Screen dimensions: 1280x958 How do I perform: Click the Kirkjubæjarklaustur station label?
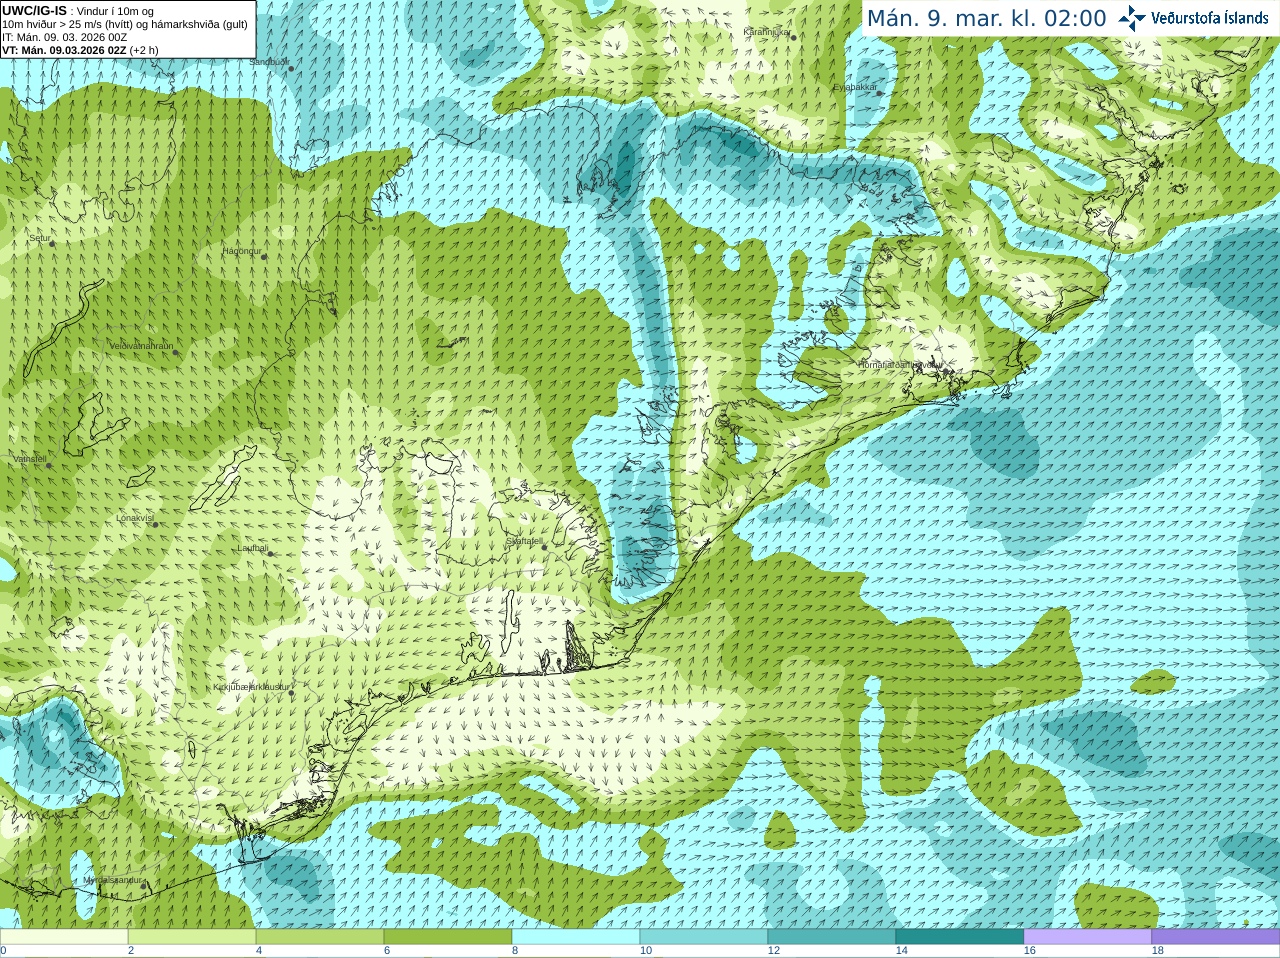(x=251, y=687)
